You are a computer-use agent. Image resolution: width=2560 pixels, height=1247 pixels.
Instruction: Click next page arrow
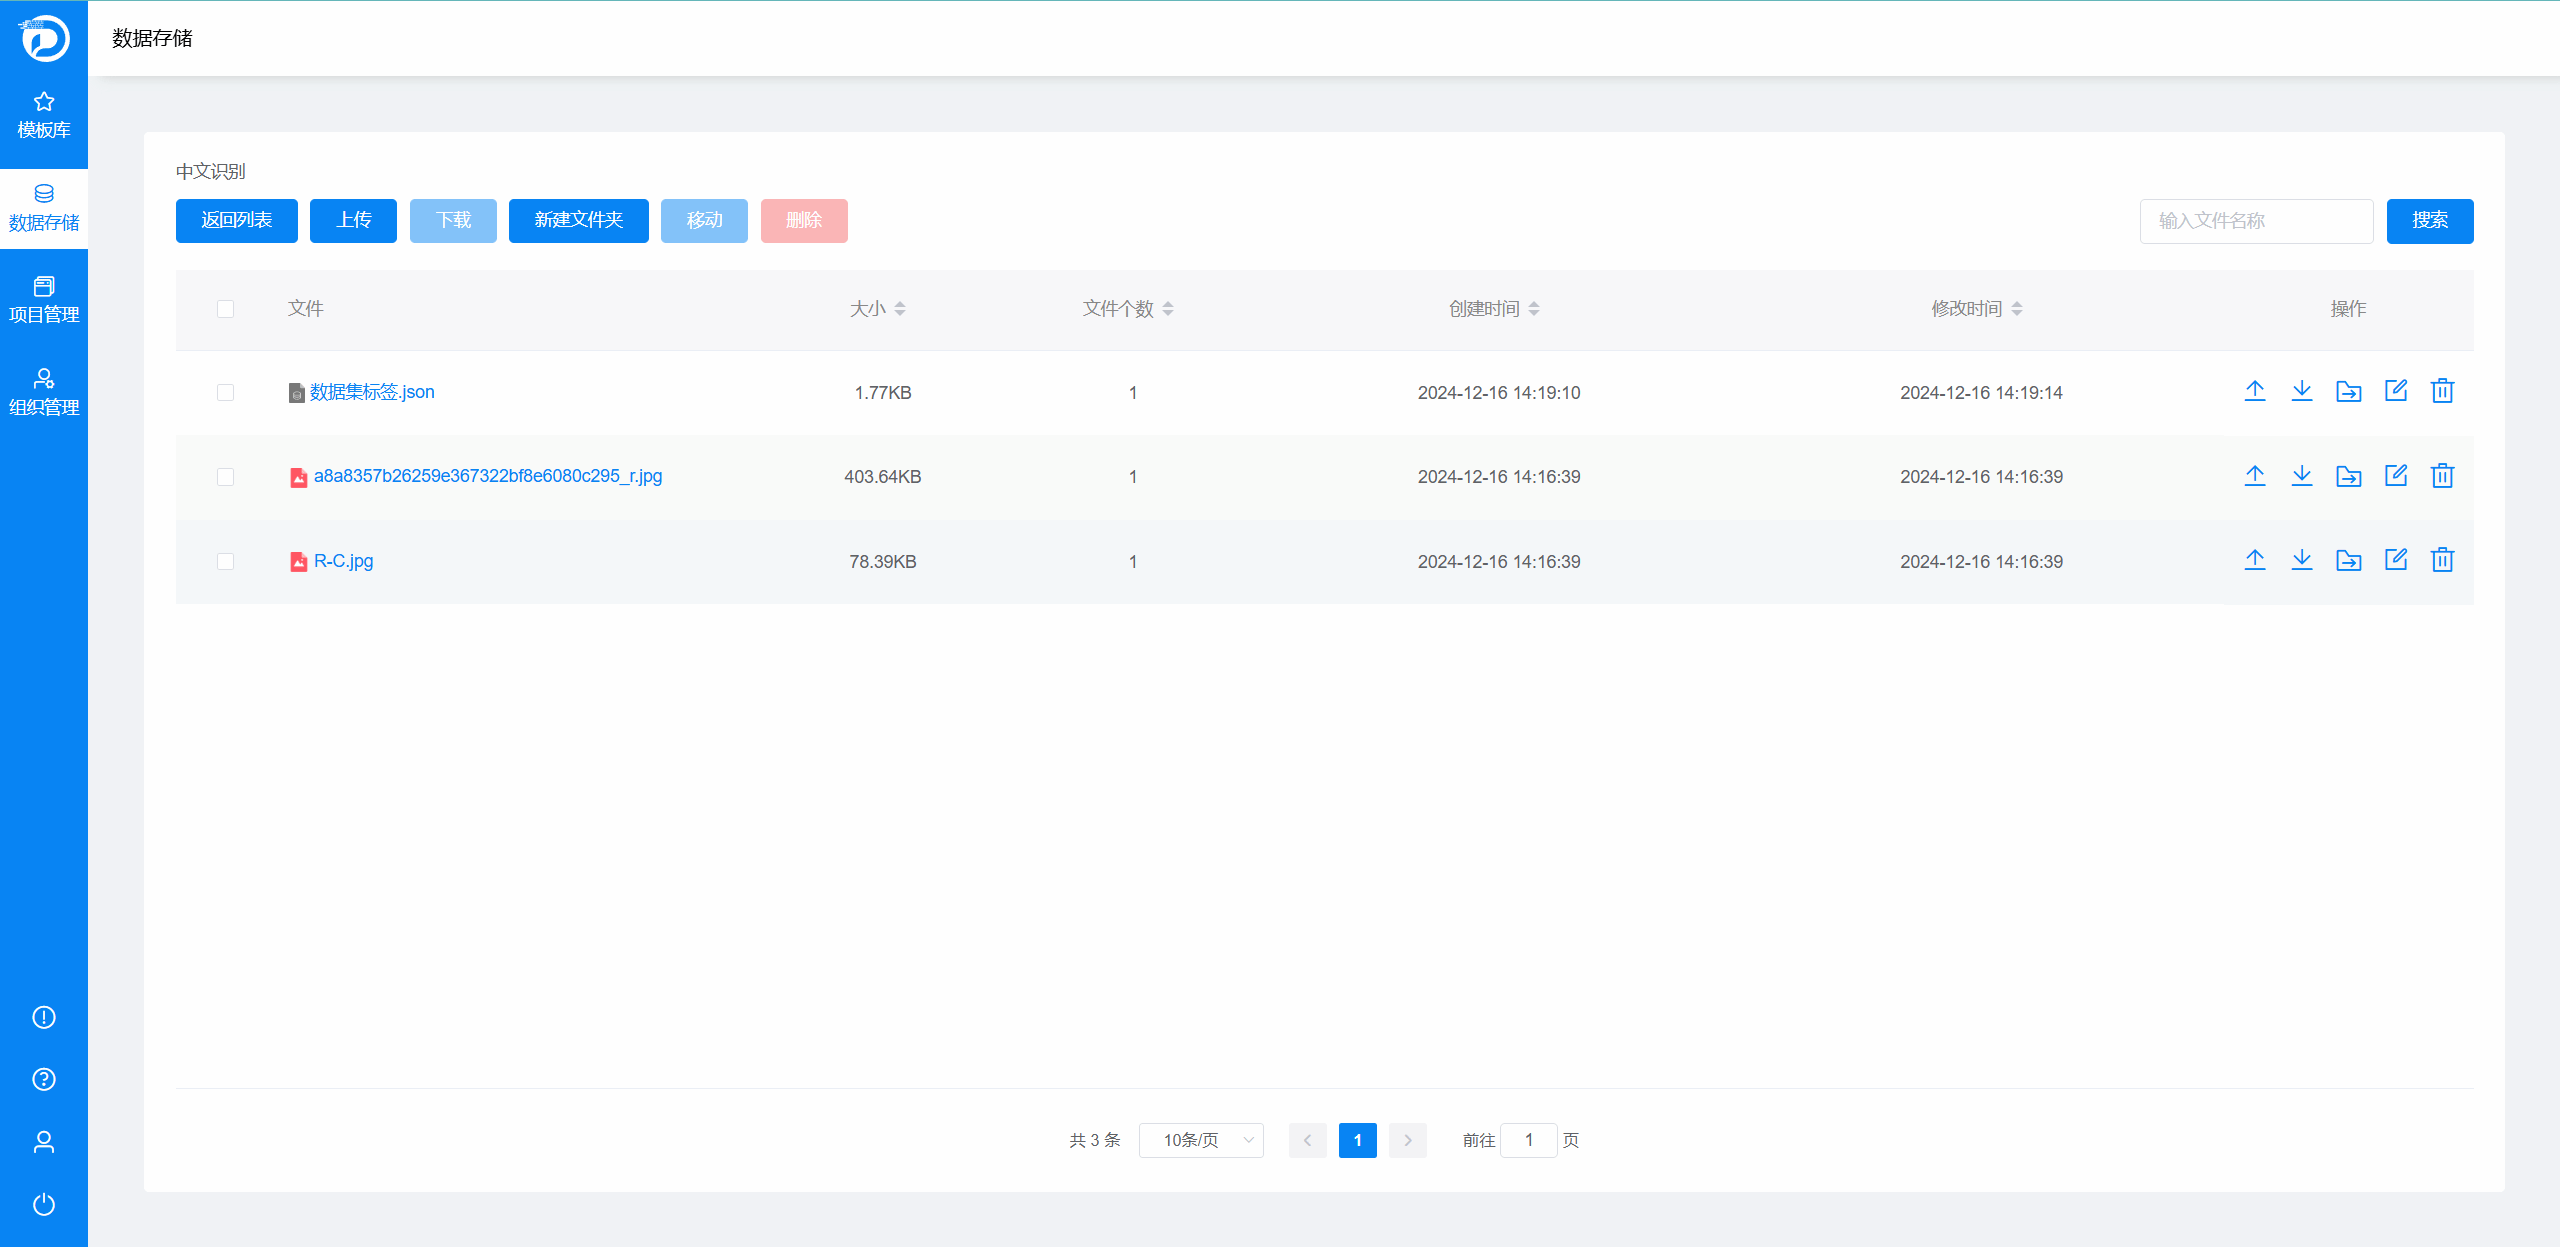pos(1408,1140)
